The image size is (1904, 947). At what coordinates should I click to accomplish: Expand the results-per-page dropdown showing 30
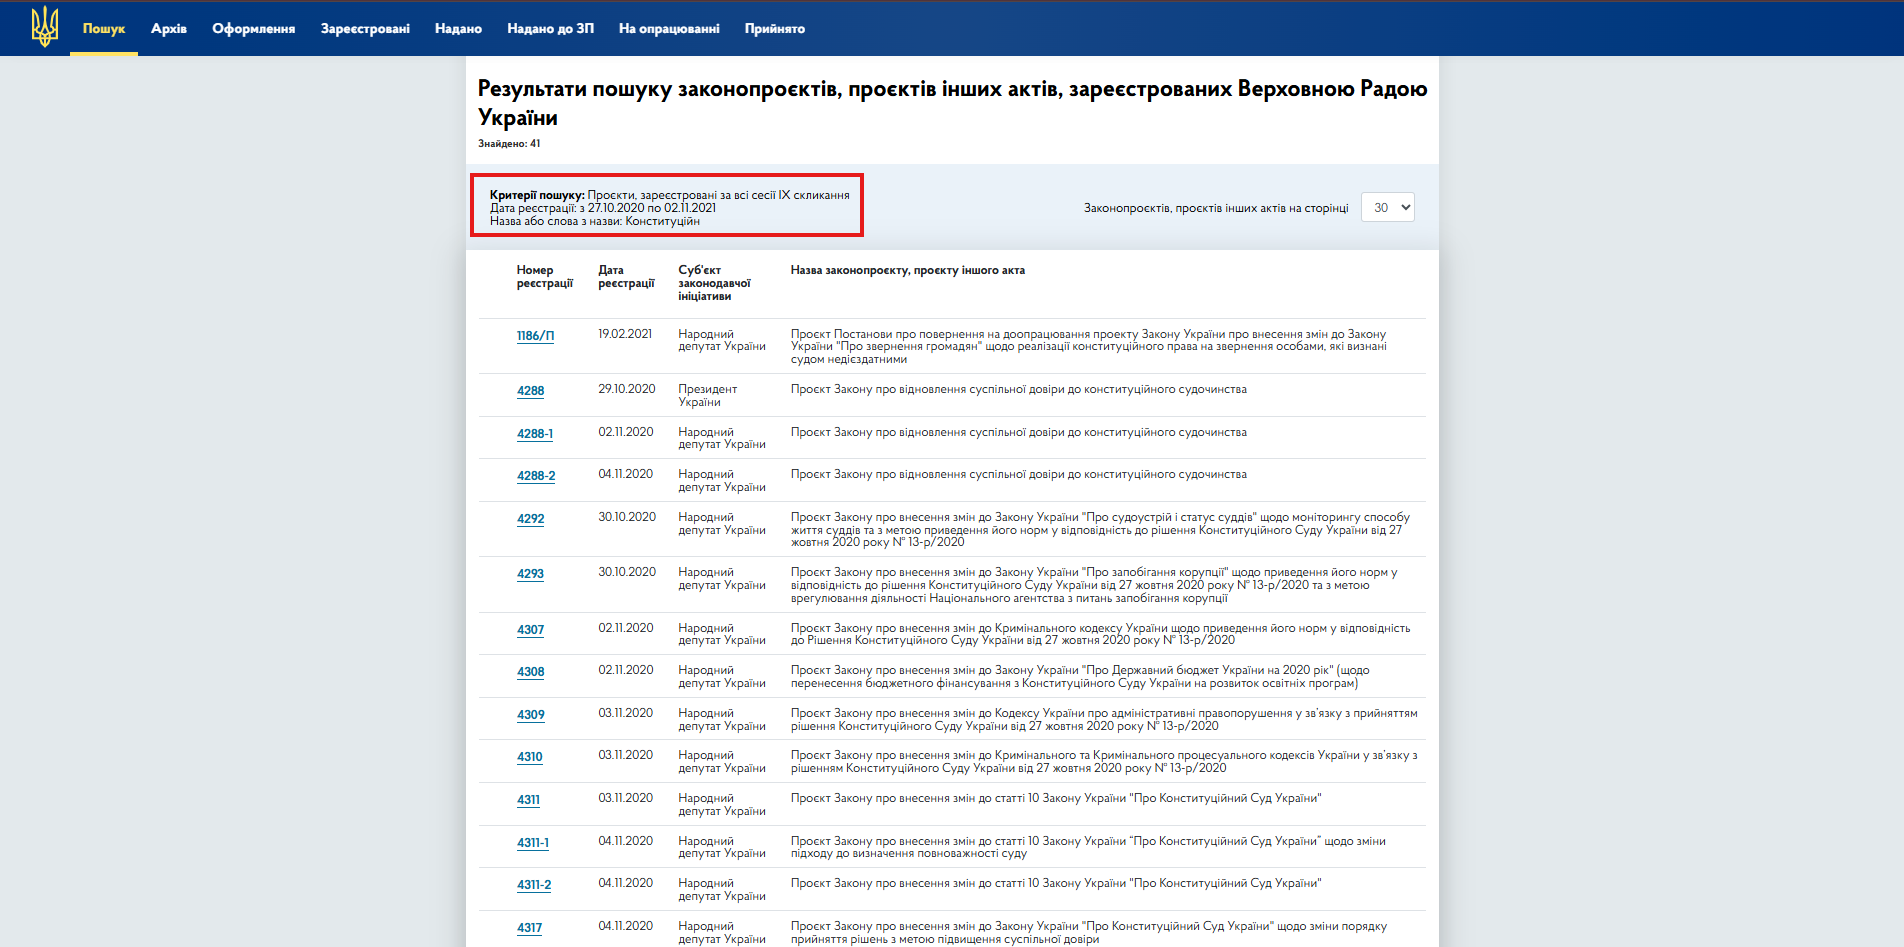[1387, 207]
